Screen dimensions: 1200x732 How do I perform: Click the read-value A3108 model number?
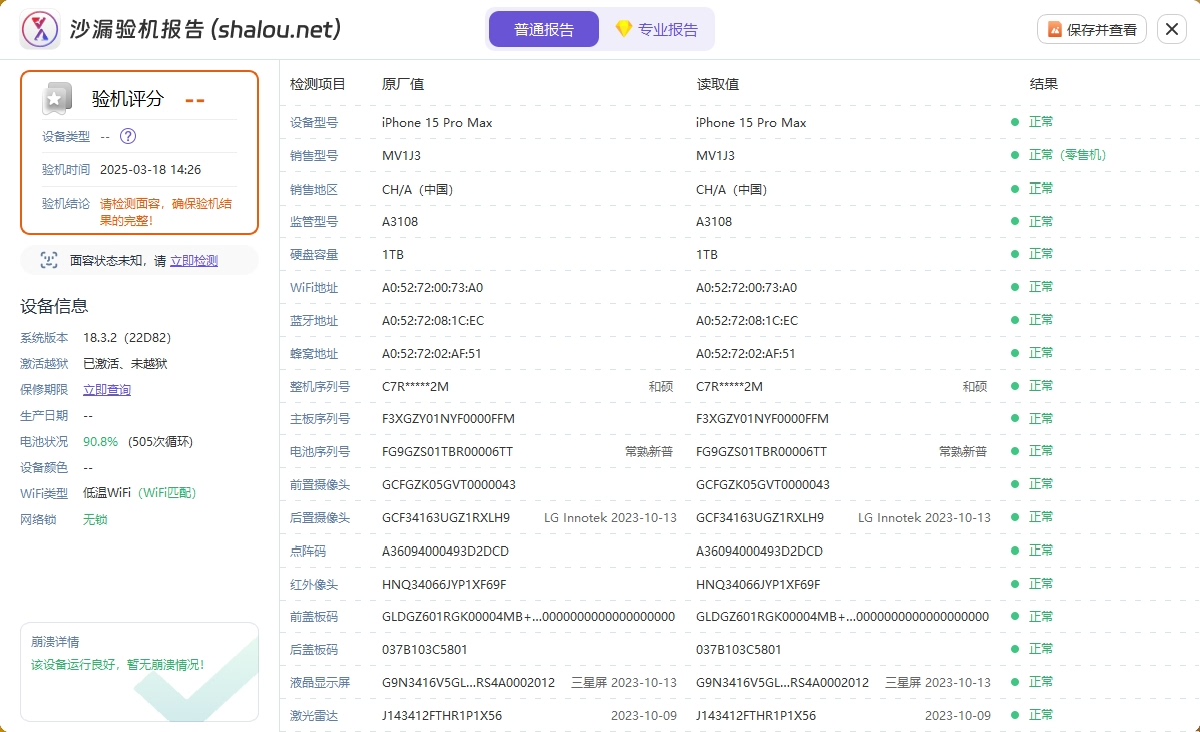pyautogui.click(x=714, y=221)
